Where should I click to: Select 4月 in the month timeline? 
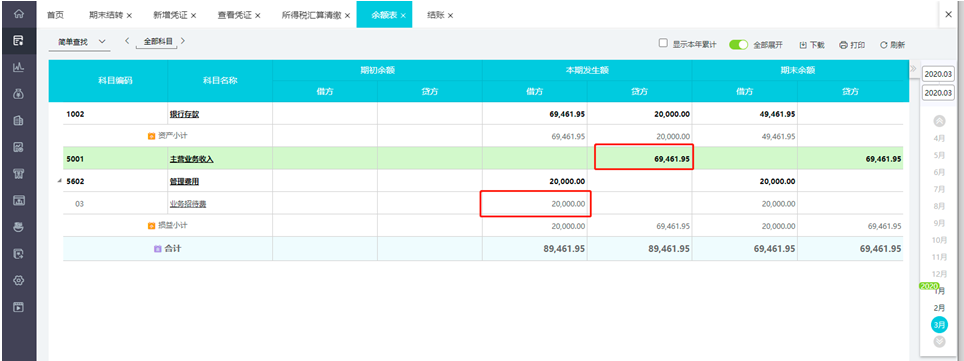tap(939, 138)
